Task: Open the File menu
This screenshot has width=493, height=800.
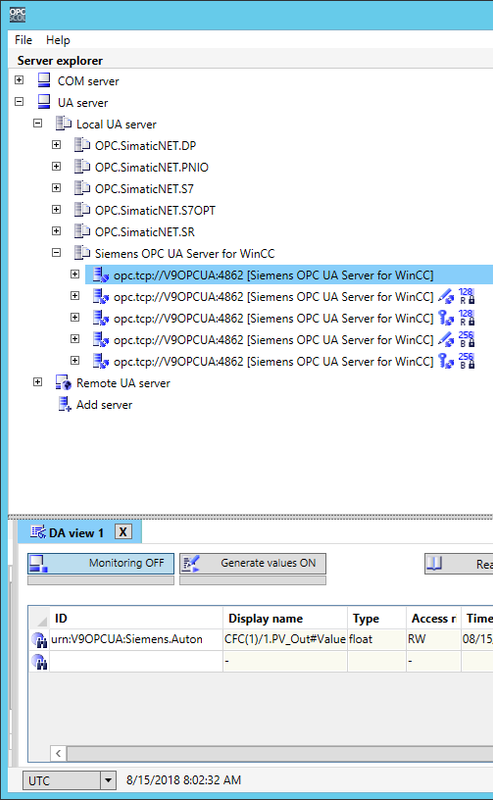Action: 23,40
